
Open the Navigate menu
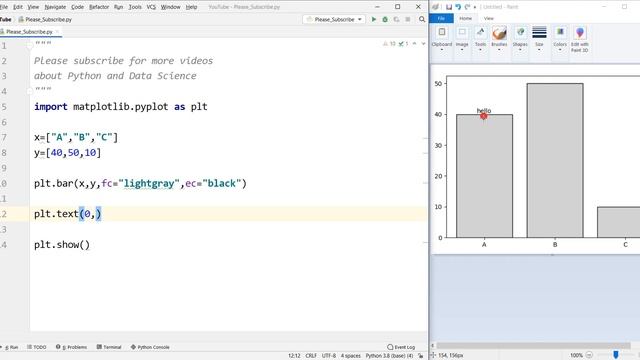pos(55,7)
